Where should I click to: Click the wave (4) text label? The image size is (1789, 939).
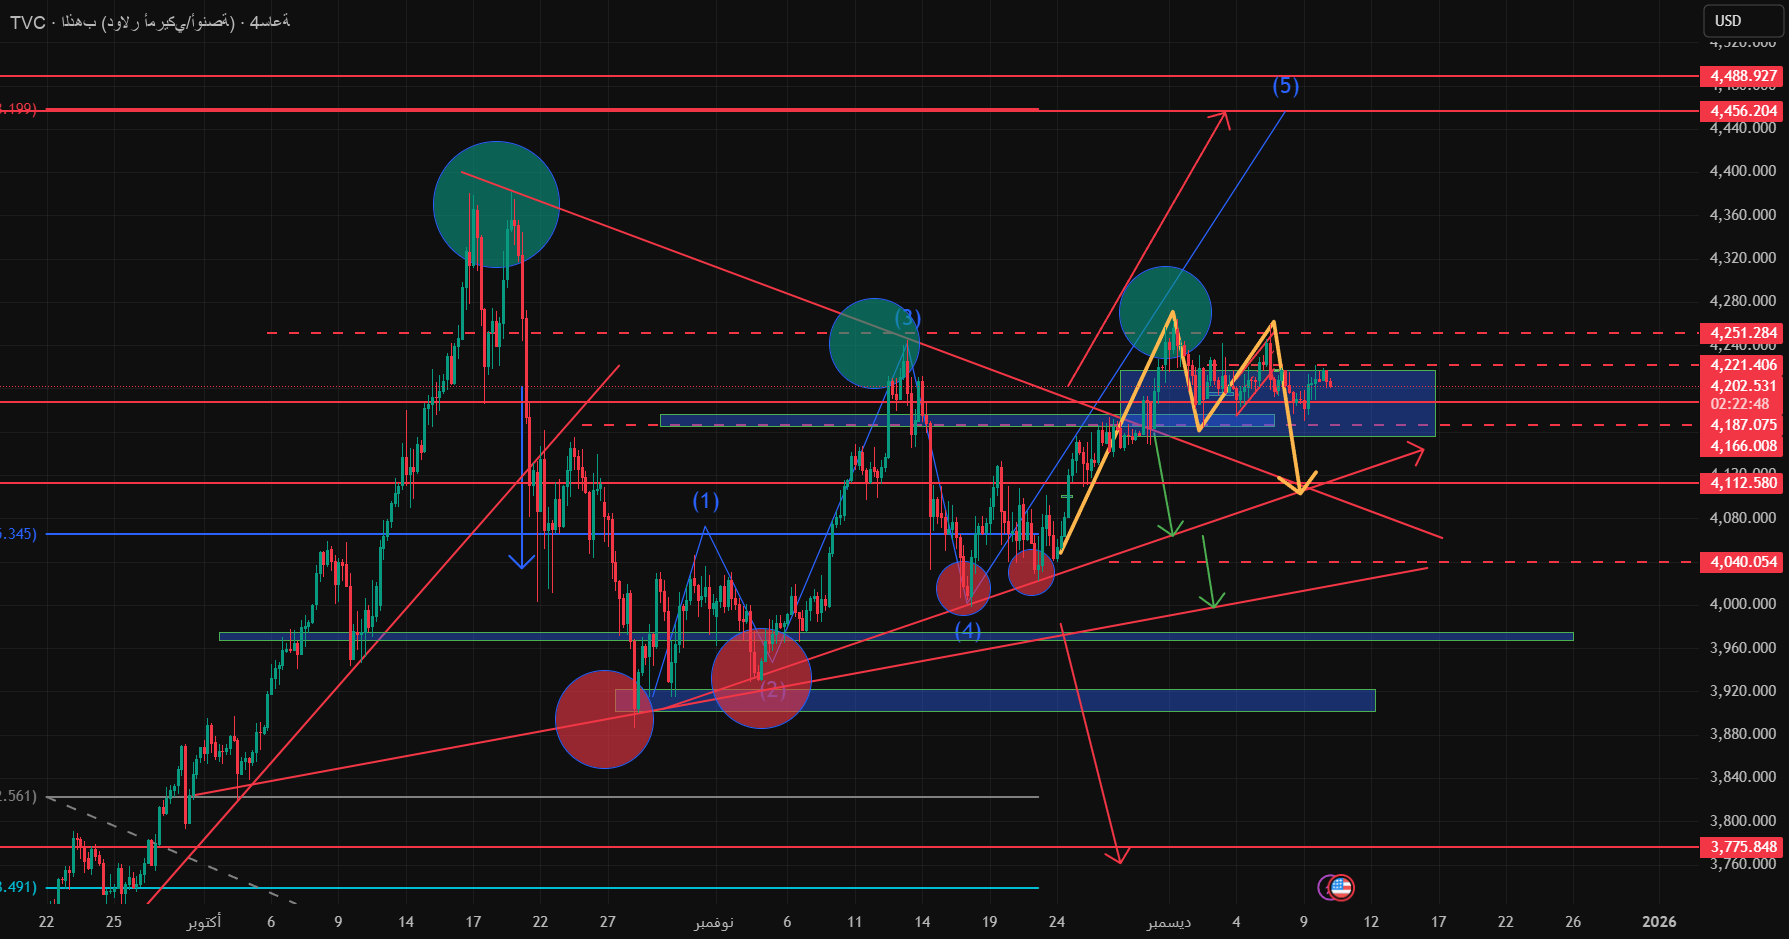(x=967, y=630)
